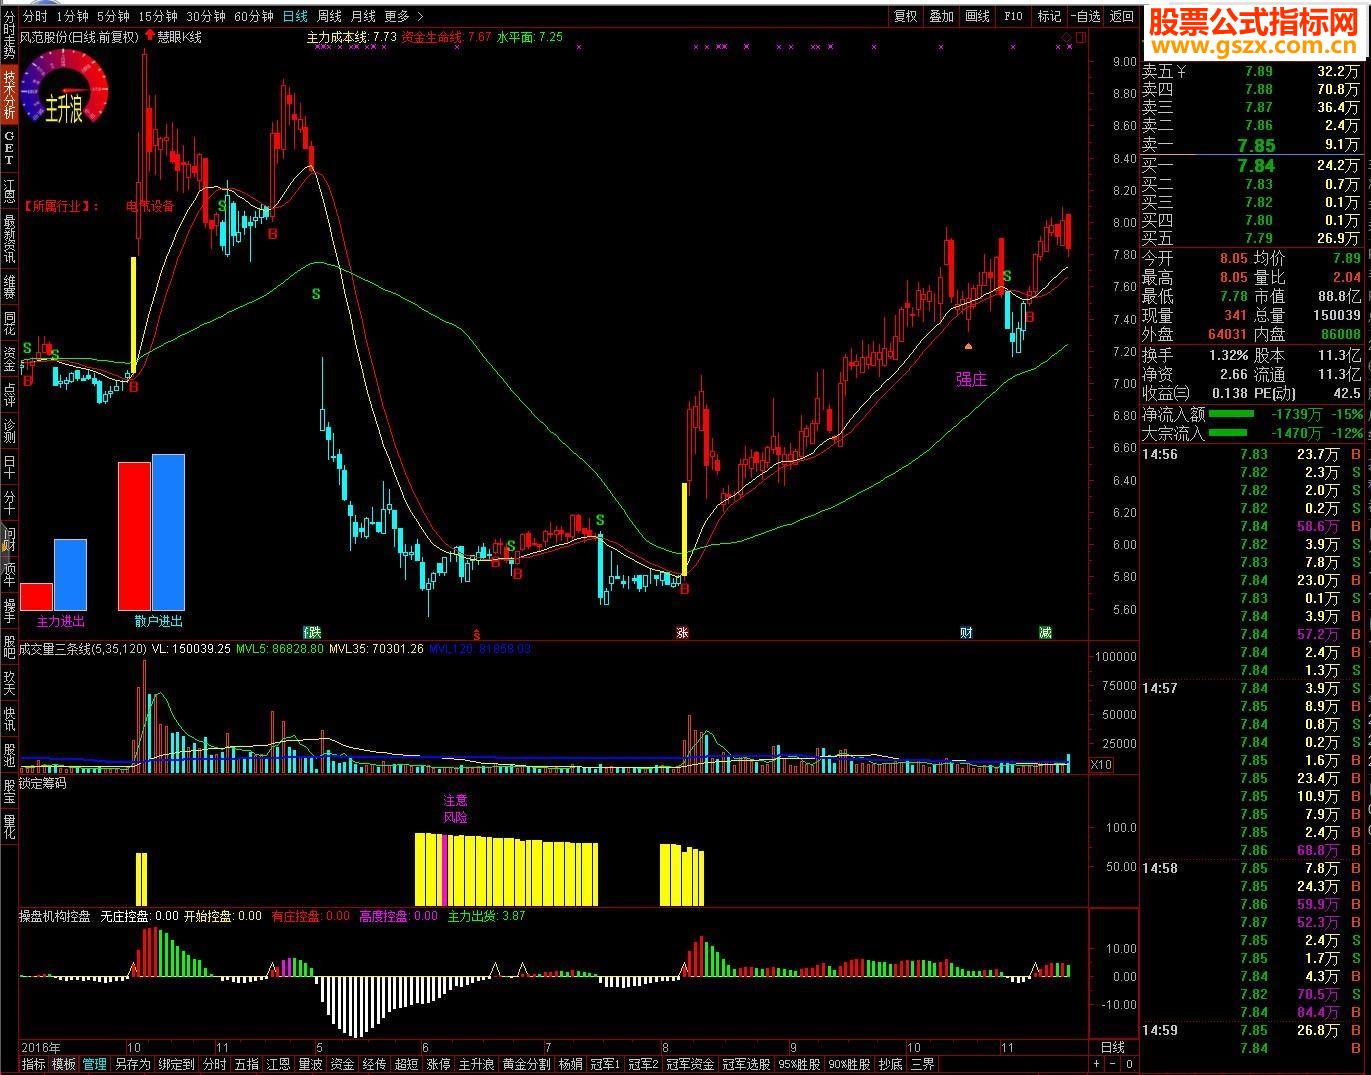Click the X10 volume scale label
This screenshot has height=1075, width=1371.
click(x=1100, y=765)
